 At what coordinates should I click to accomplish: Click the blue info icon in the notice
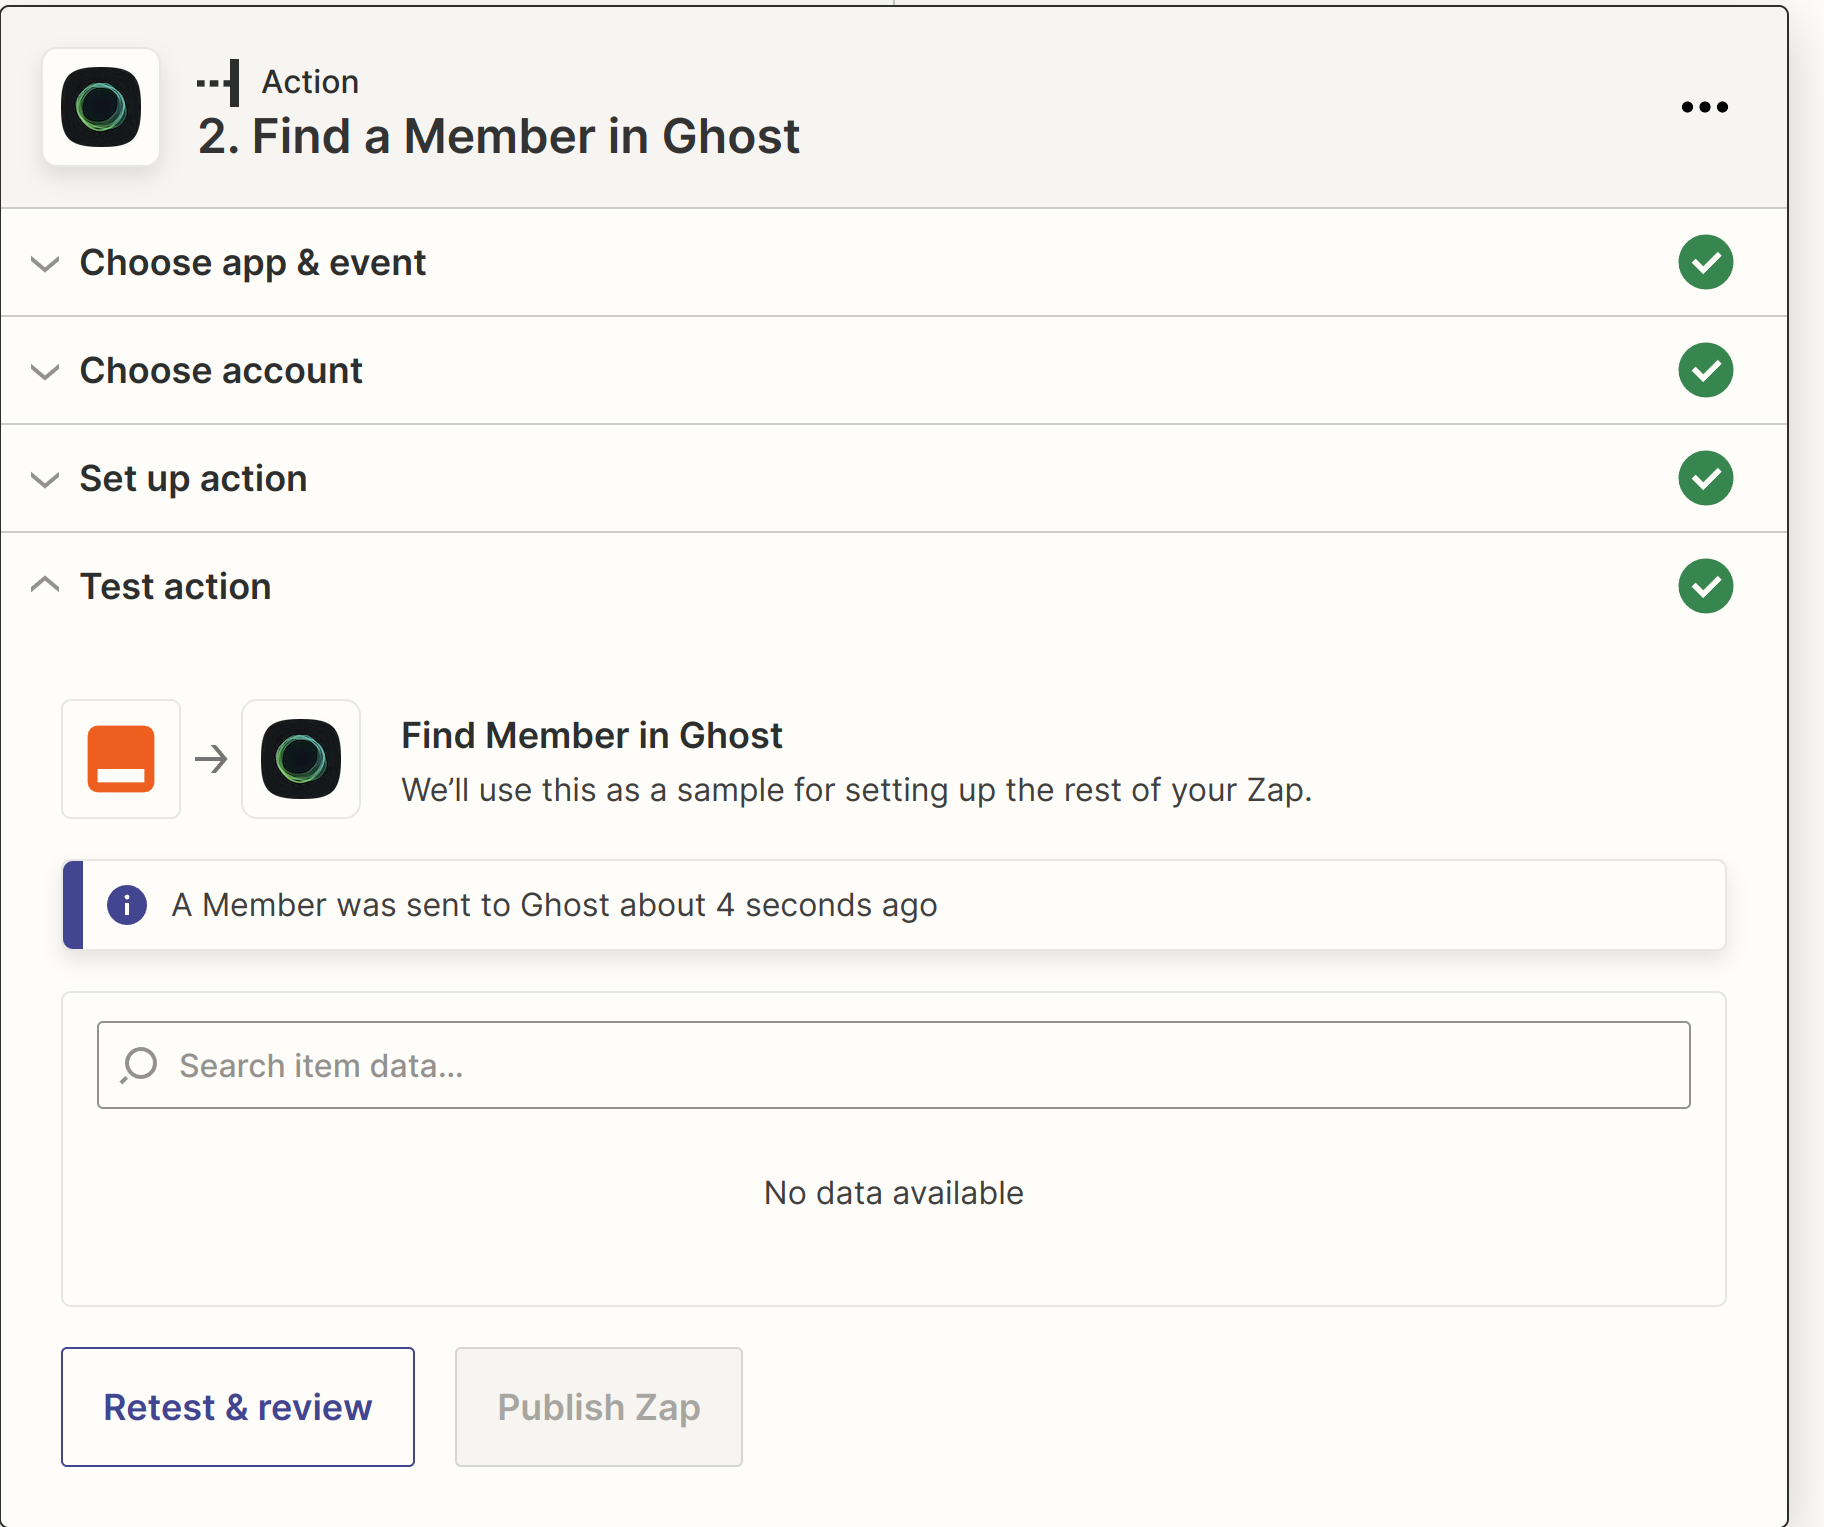pyautogui.click(x=127, y=905)
